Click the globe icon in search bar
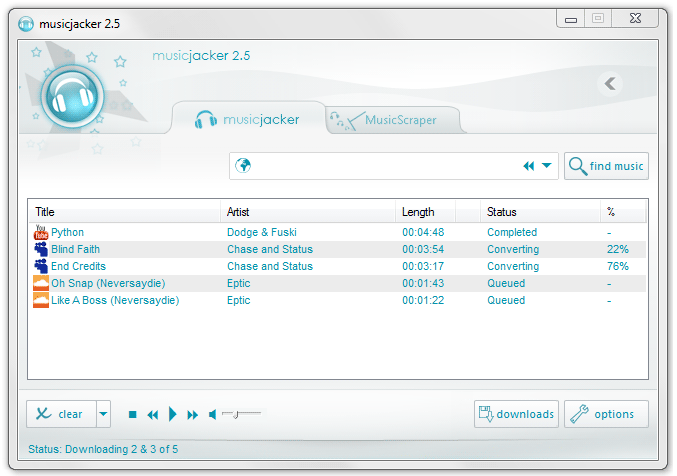Image resolution: width=677 pixels, height=476 pixels. click(242, 166)
